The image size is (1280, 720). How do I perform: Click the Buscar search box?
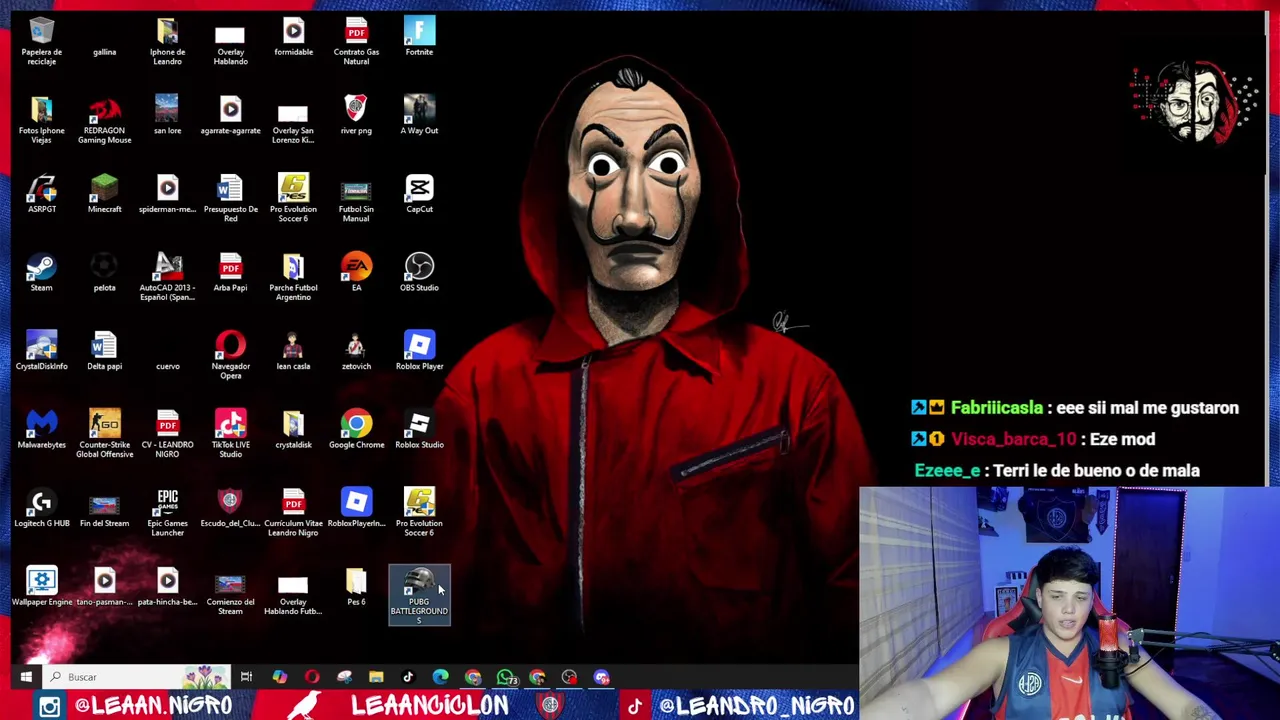pyautogui.click(x=135, y=677)
